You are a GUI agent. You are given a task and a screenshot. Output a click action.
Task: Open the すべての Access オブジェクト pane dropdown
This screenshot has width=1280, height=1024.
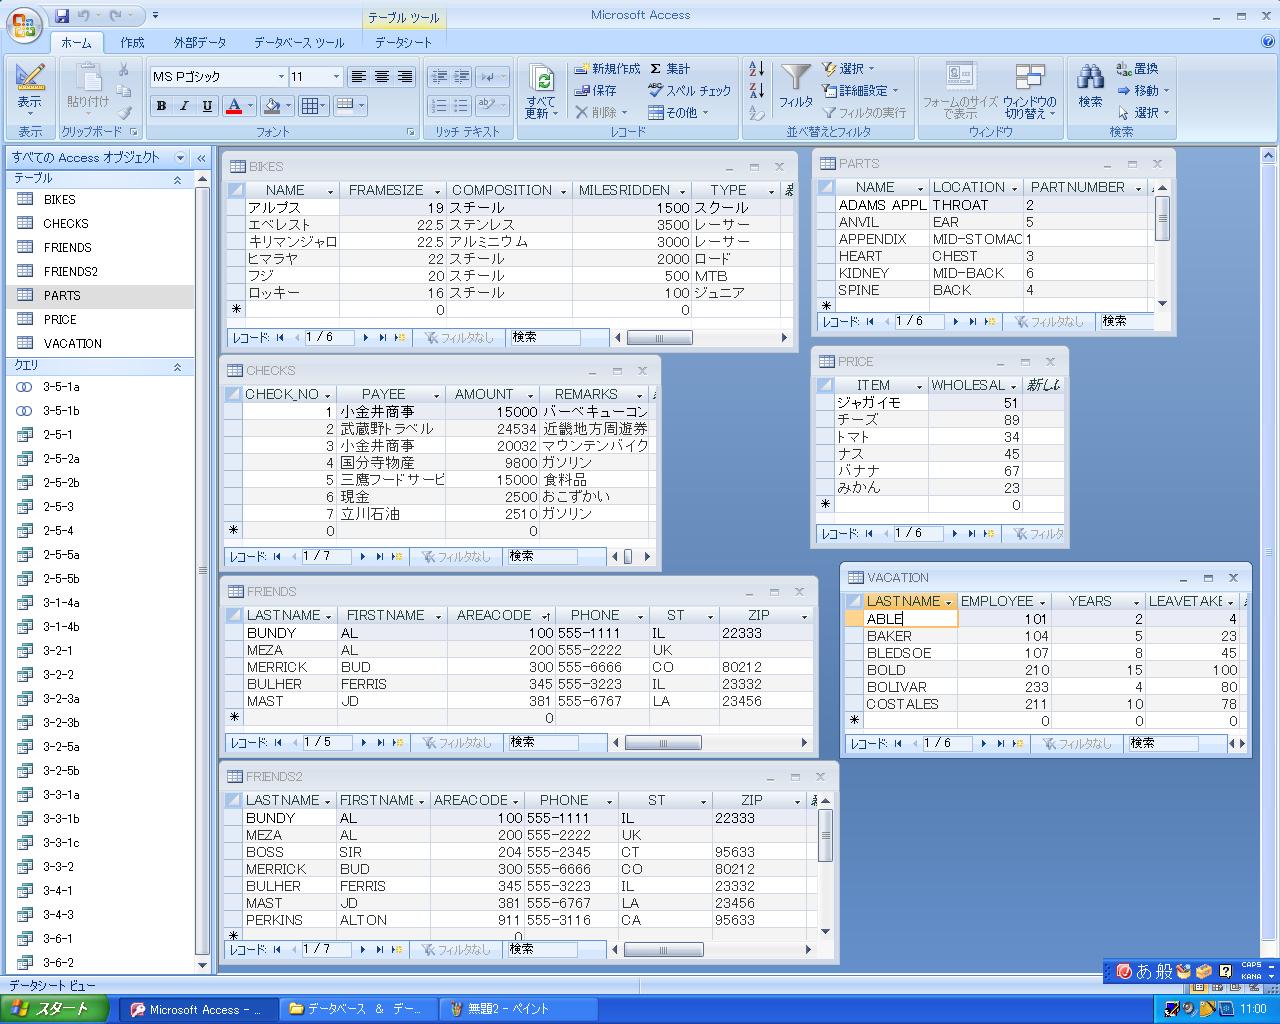pos(180,158)
